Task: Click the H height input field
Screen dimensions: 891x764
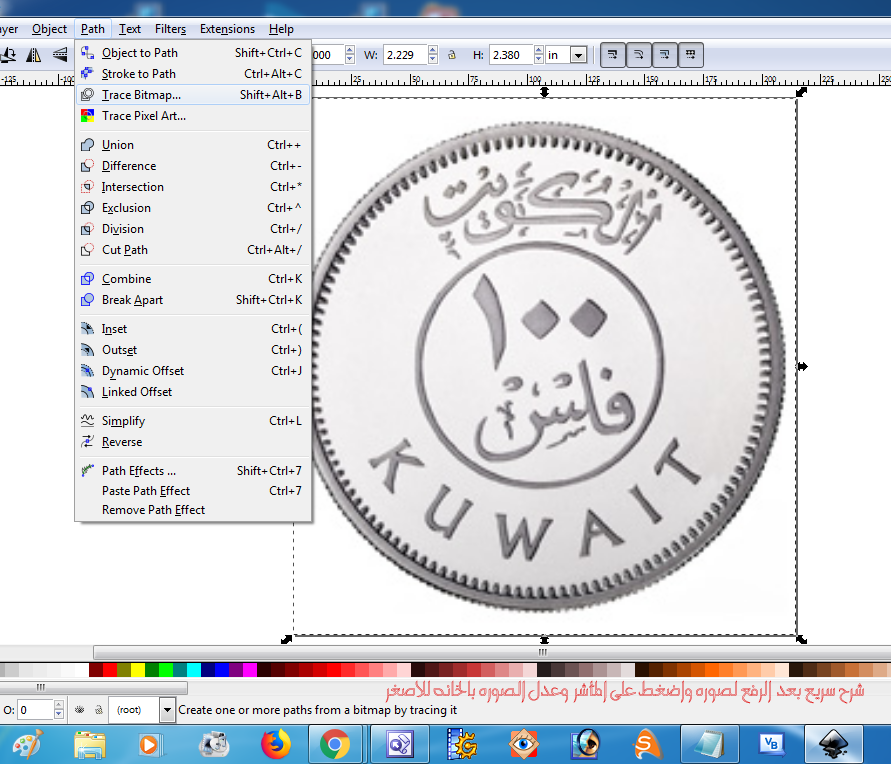Action: (x=511, y=55)
